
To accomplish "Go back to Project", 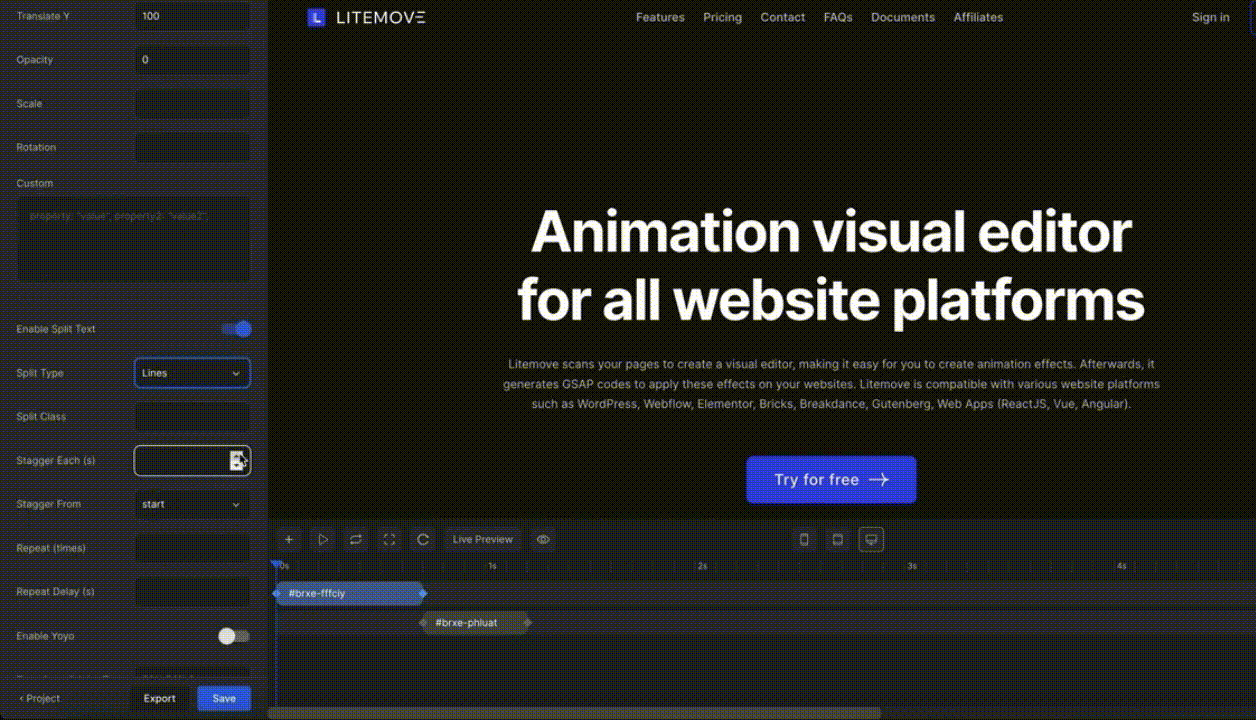I will click(x=40, y=698).
